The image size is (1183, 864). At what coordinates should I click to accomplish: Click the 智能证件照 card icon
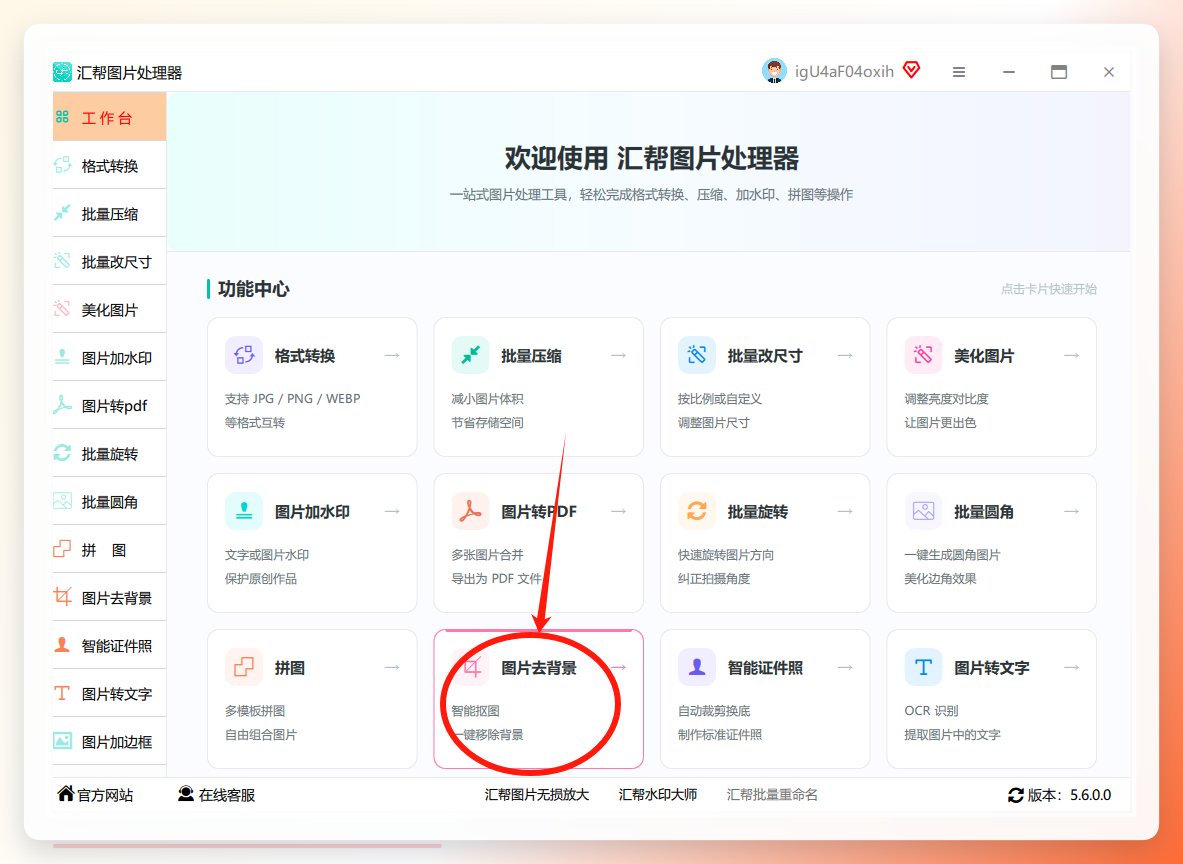tap(696, 667)
